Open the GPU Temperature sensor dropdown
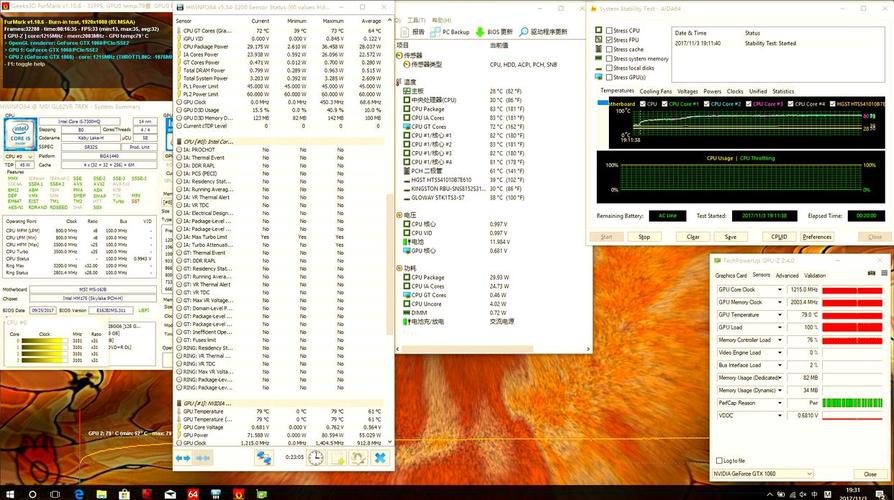The width and height of the screenshot is (894, 500). pos(779,315)
